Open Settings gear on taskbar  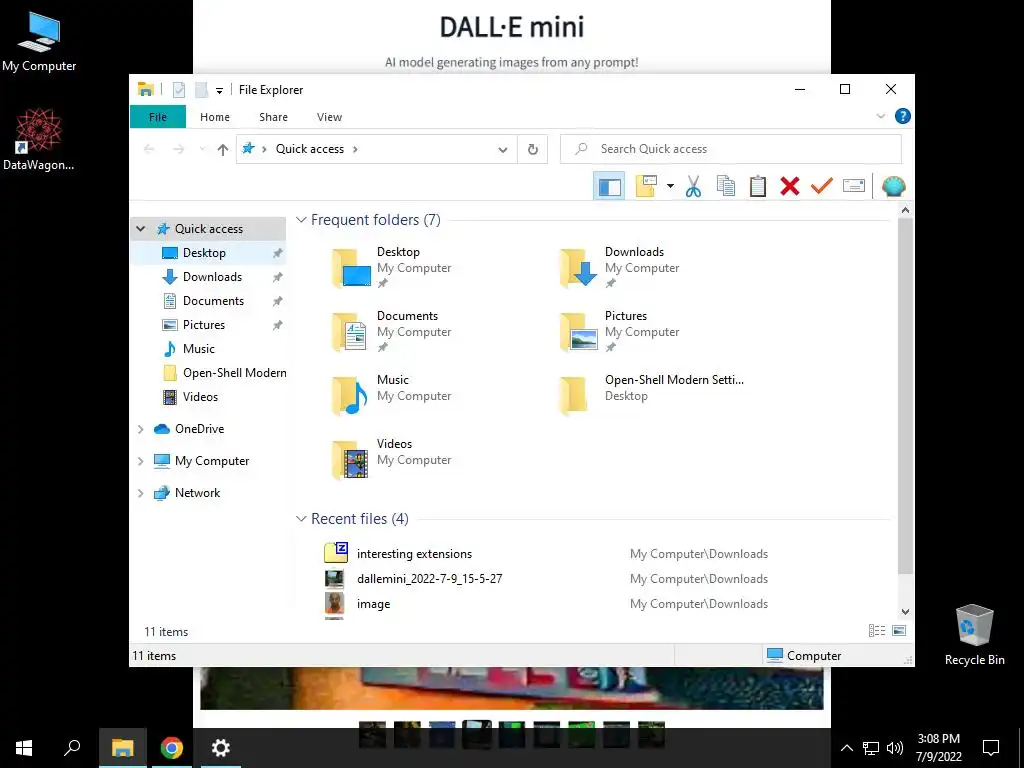[221, 748]
